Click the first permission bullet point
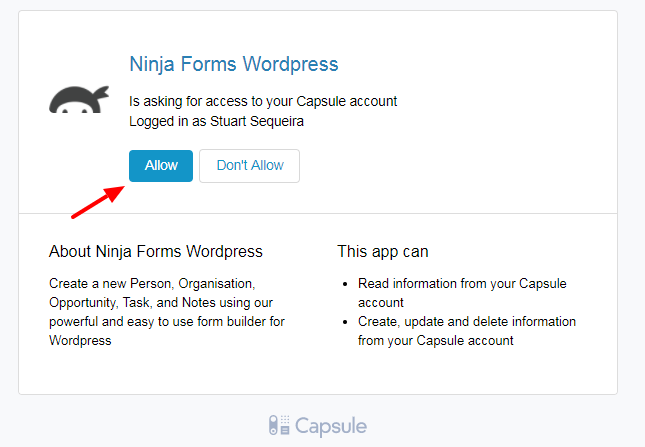 tap(345, 284)
